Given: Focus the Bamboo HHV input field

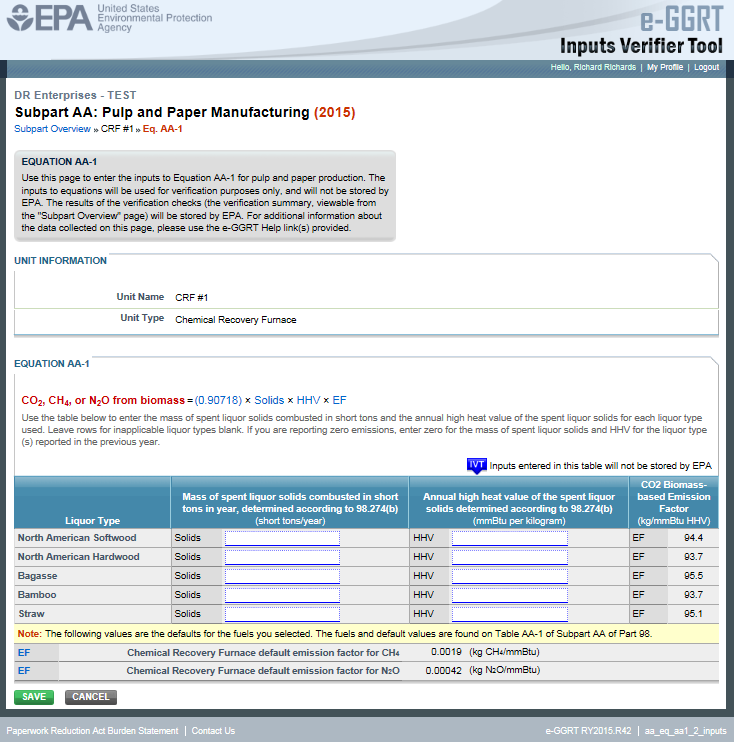Looking at the screenshot, I should click(x=510, y=595).
